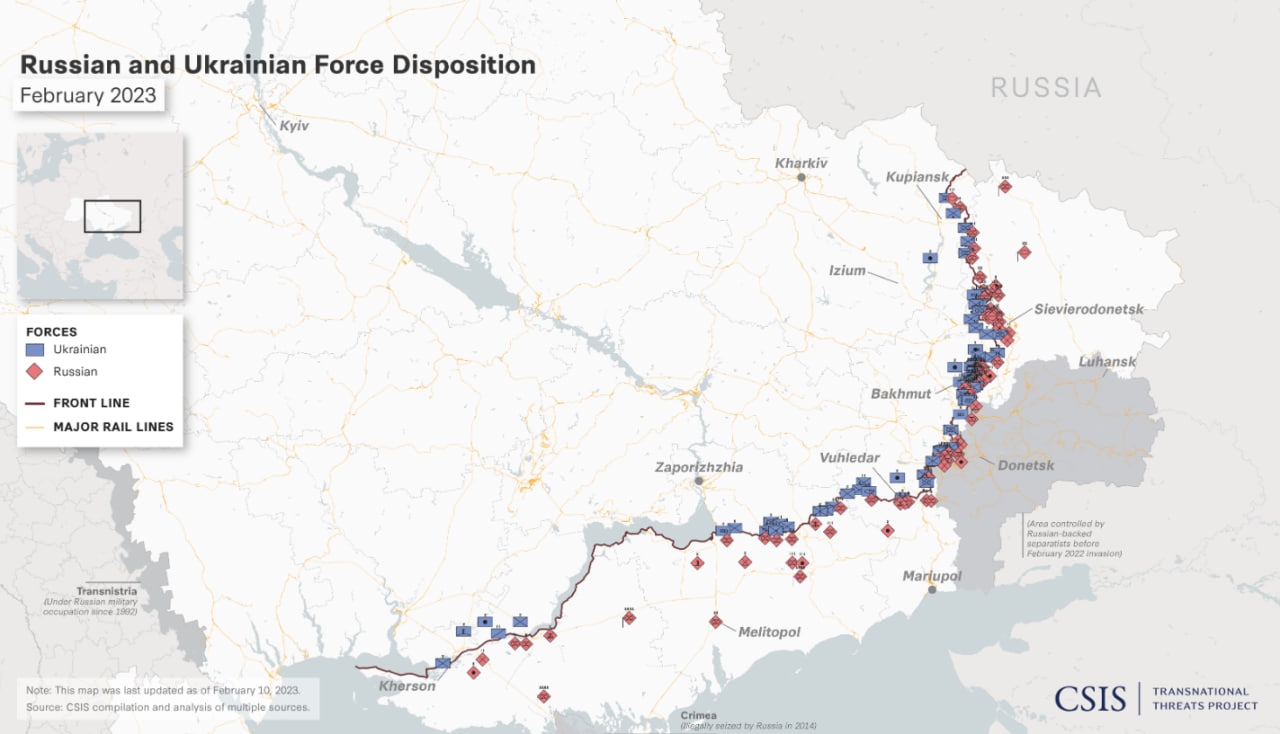This screenshot has height=734, width=1280.
Task: Select the Kharkiv city dot marker
Action: pyautogui.click(x=801, y=178)
